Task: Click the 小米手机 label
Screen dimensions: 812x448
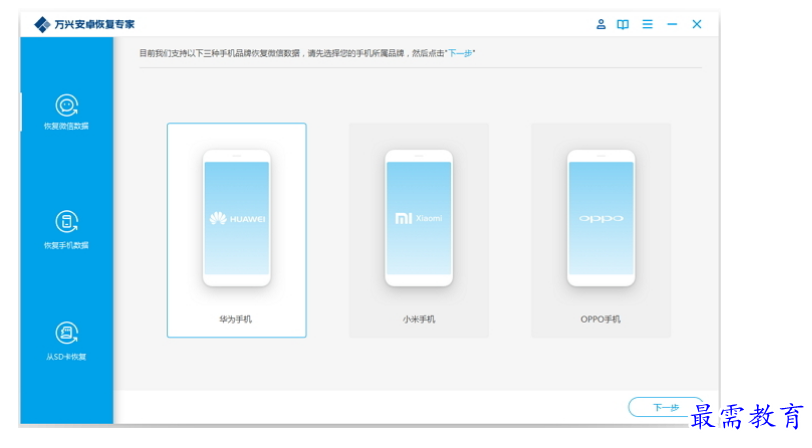Action: coord(419,319)
